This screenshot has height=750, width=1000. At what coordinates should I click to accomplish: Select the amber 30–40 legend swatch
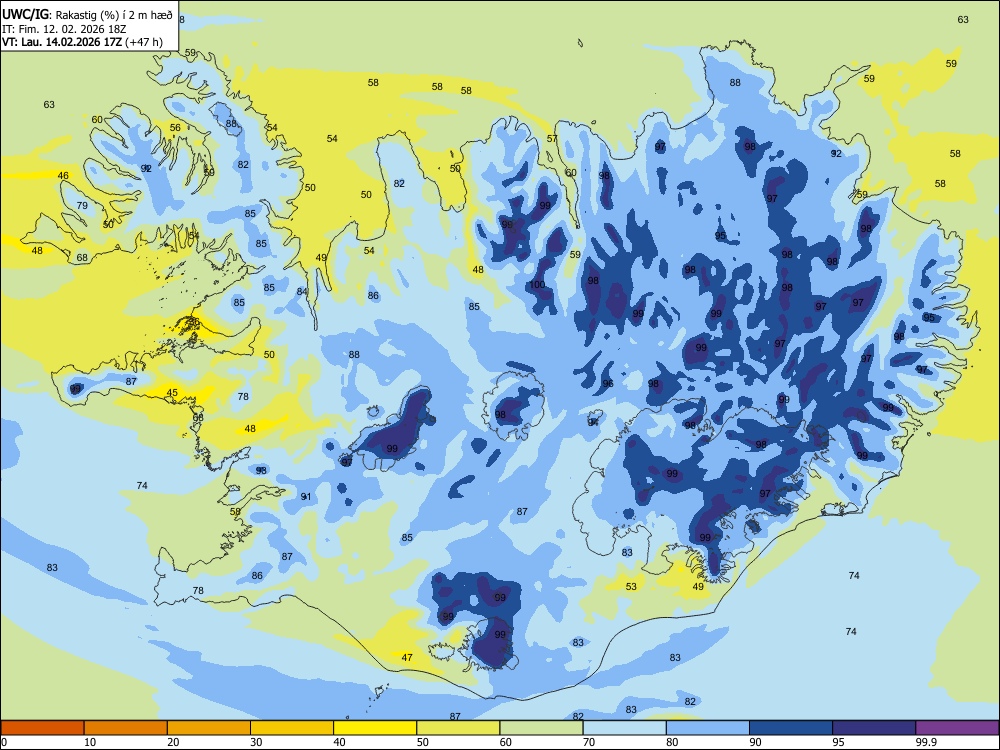tap(292, 728)
